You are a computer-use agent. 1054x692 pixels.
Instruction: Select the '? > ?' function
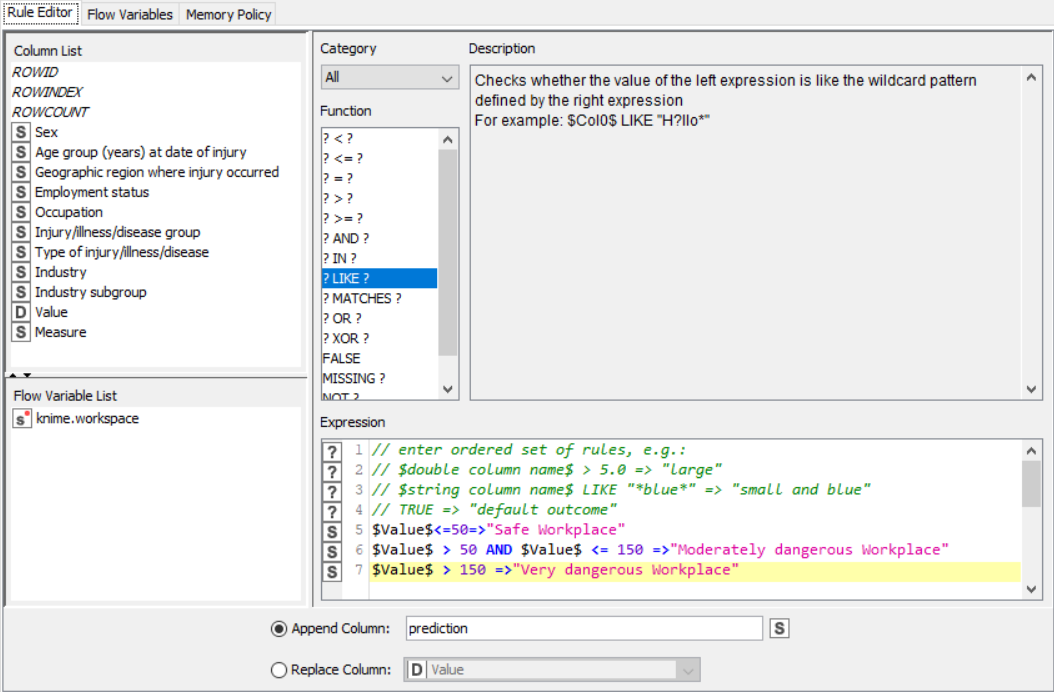pos(380,198)
